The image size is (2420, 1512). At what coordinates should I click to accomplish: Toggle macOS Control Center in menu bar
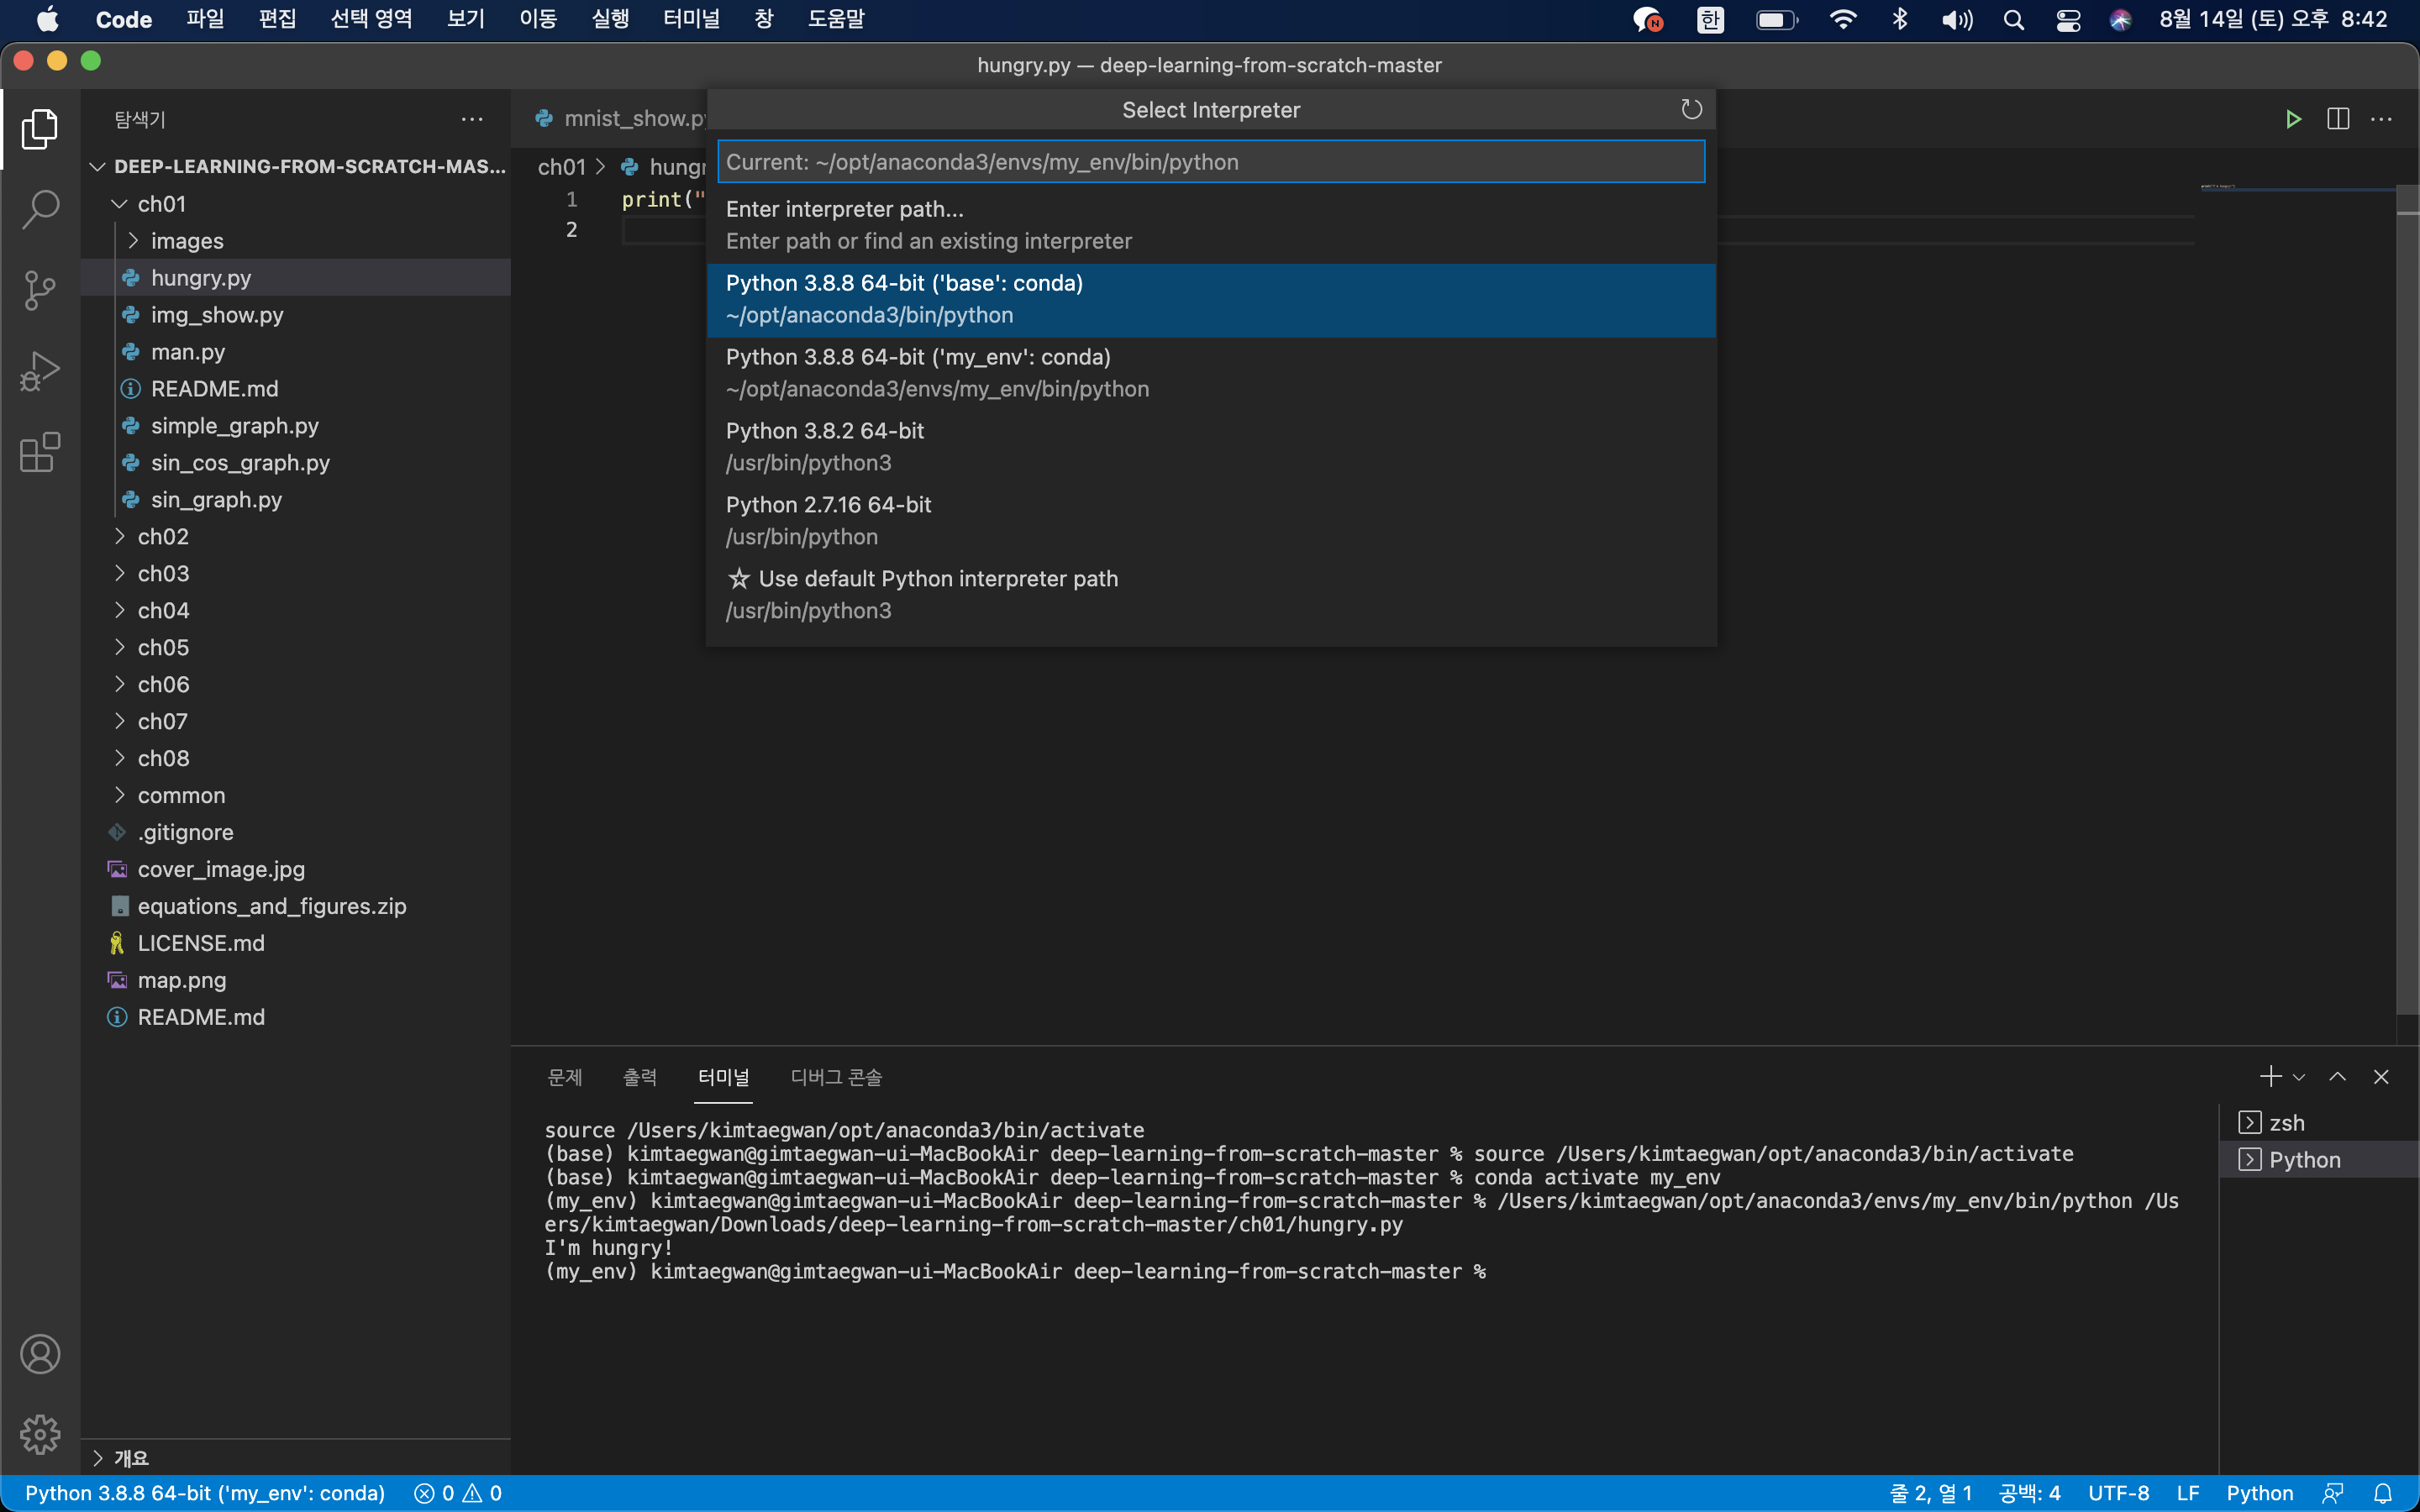click(x=2068, y=19)
